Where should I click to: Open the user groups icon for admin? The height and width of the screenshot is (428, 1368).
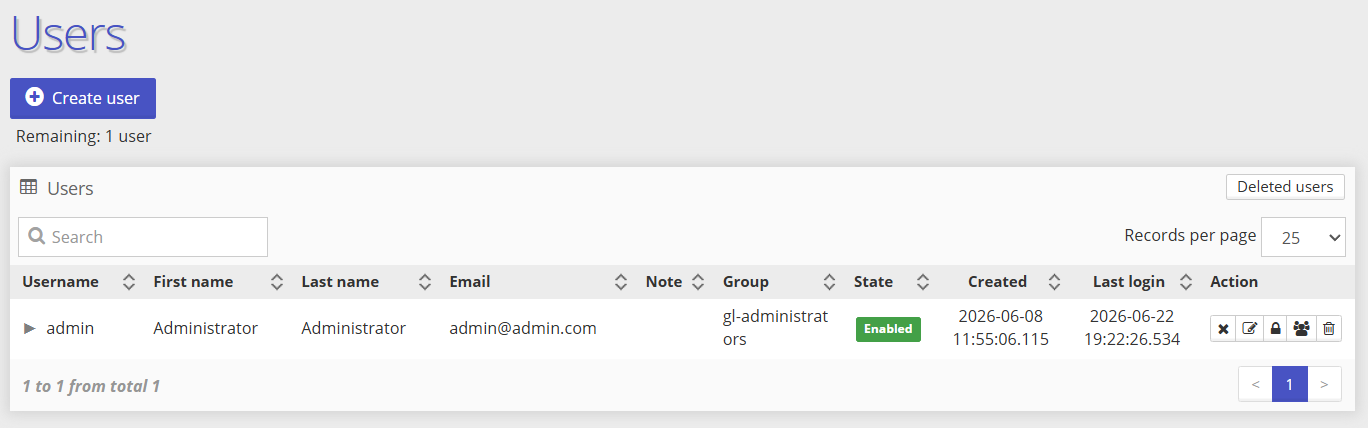click(x=1301, y=328)
